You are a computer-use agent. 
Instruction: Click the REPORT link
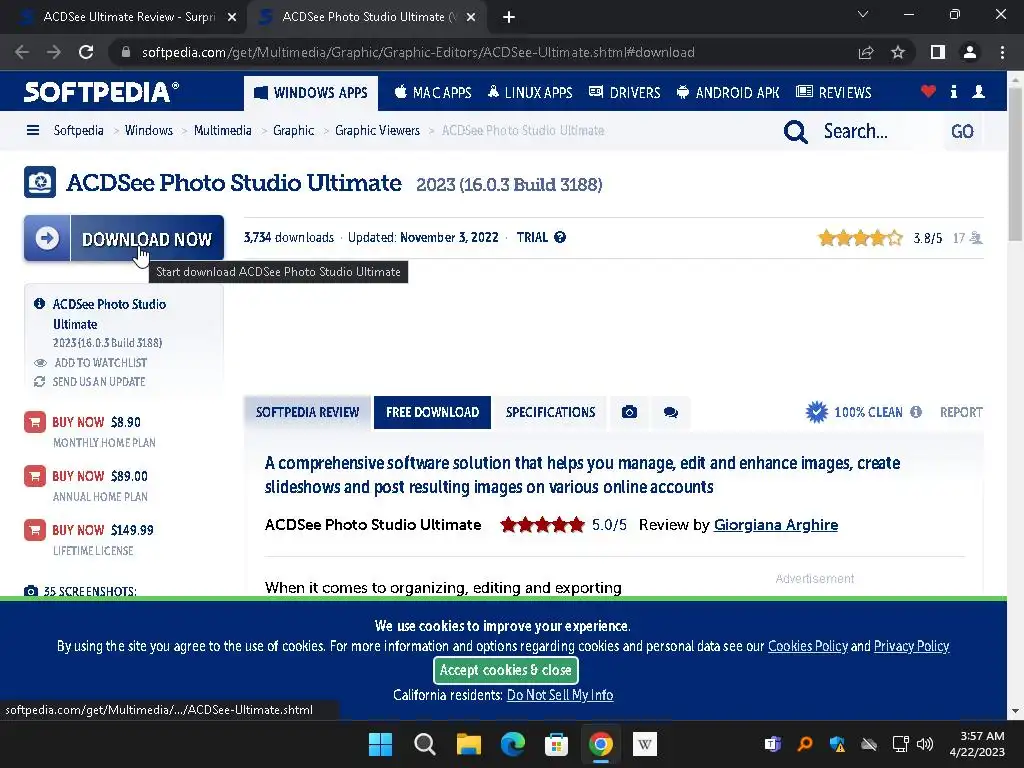click(961, 412)
